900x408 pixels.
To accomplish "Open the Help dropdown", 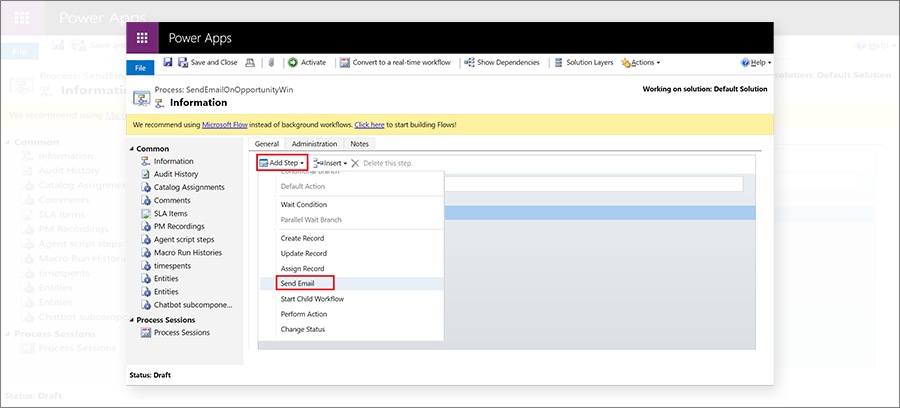I will pos(756,63).
